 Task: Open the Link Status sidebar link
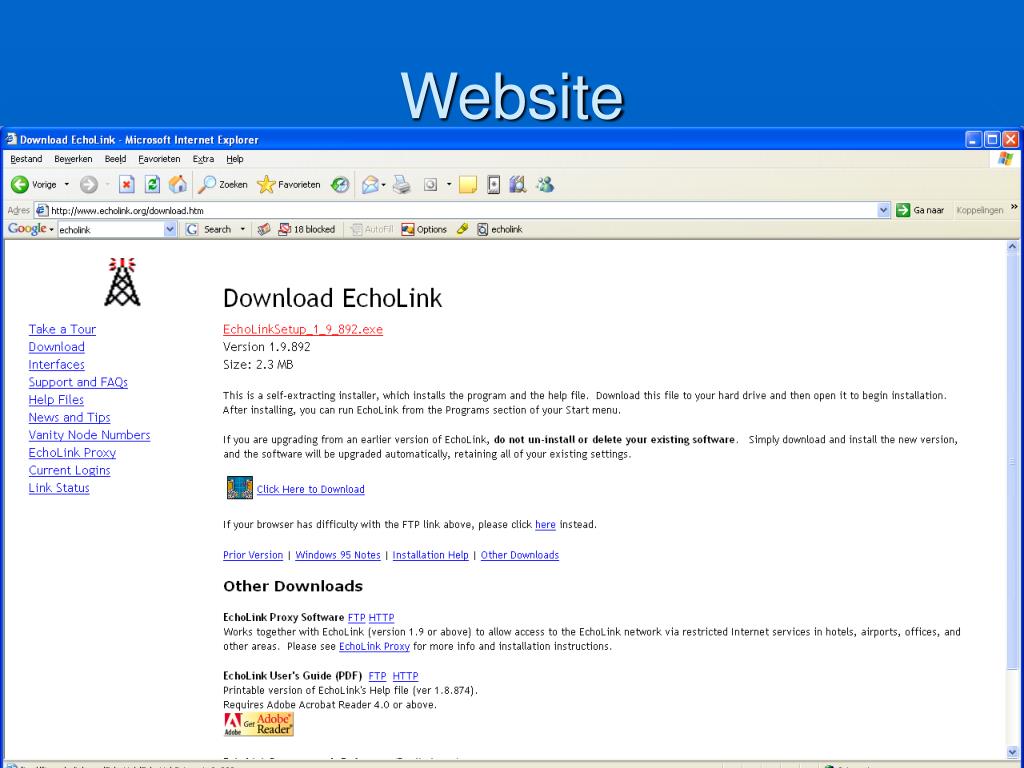[x=59, y=488]
